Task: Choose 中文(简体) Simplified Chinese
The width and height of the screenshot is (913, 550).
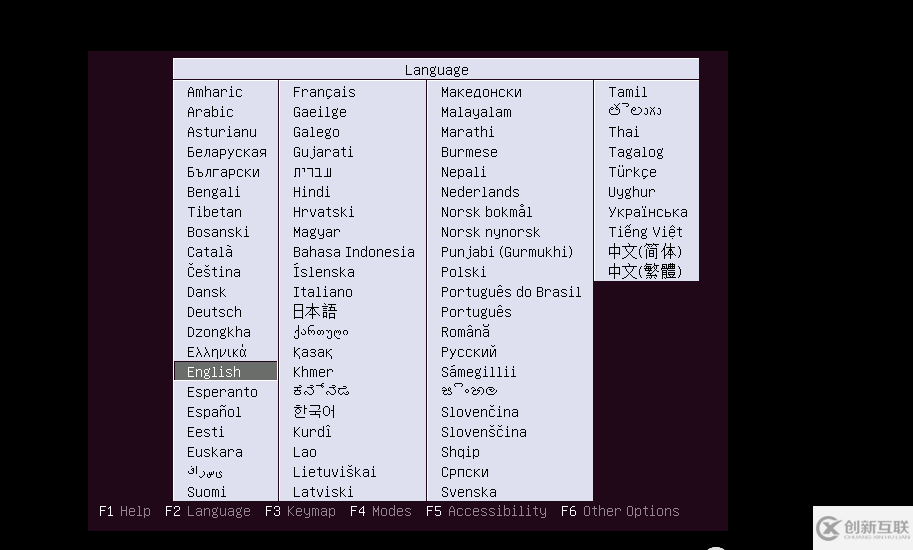Action: click(x=644, y=251)
